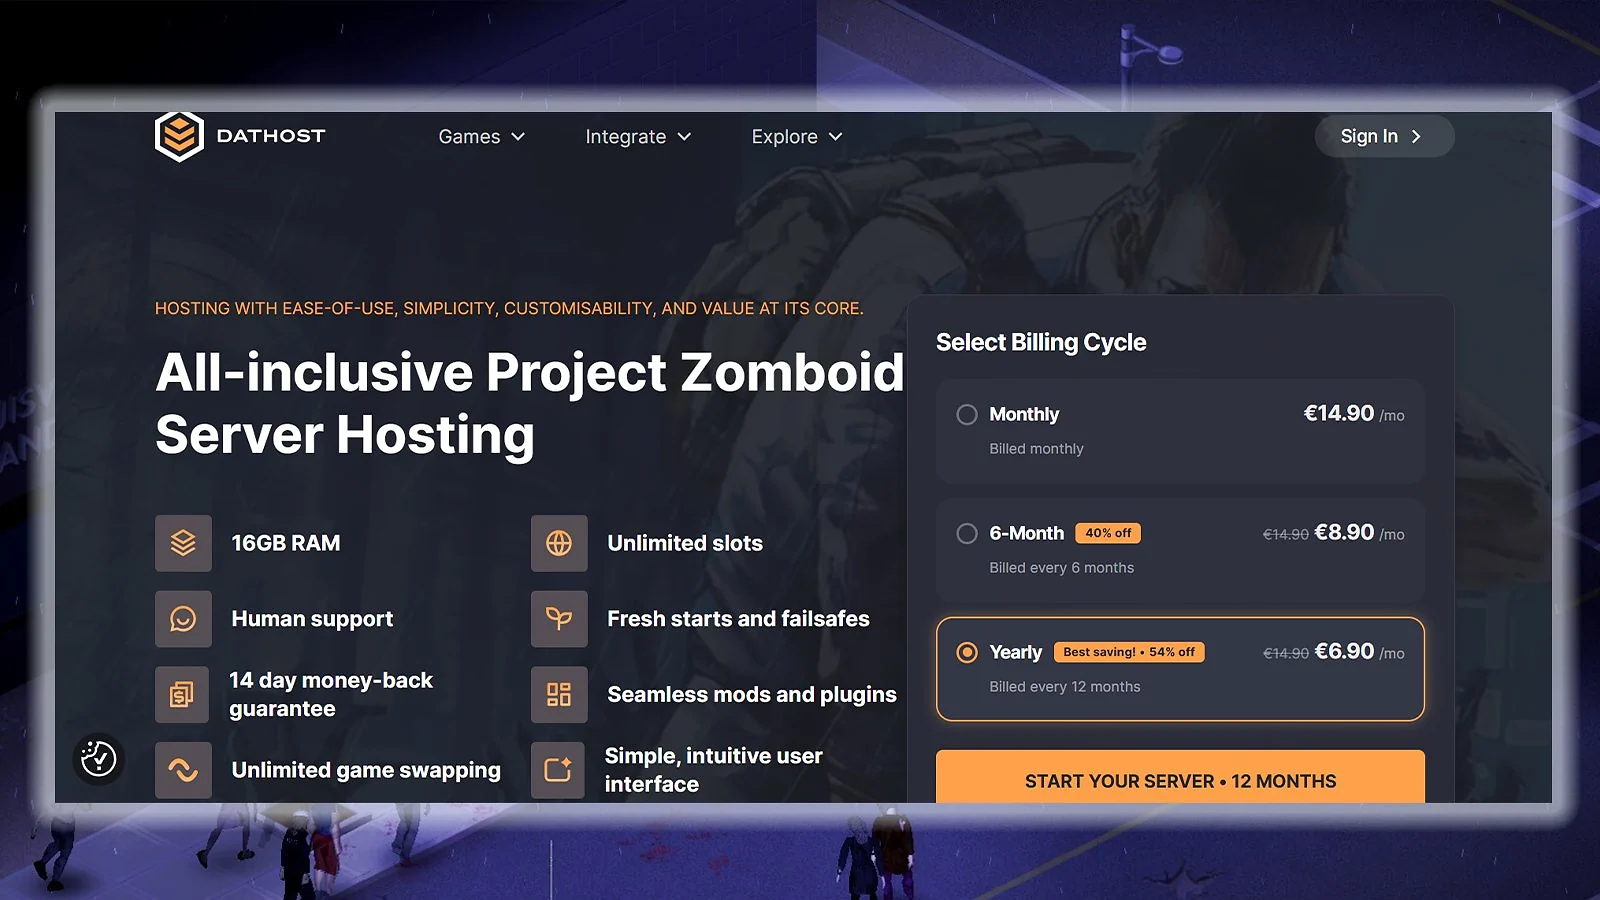Click the Fresh starts and failsafes sprout icon
The height and width of the screenshot is (900, 1600).
coord(559,619)
